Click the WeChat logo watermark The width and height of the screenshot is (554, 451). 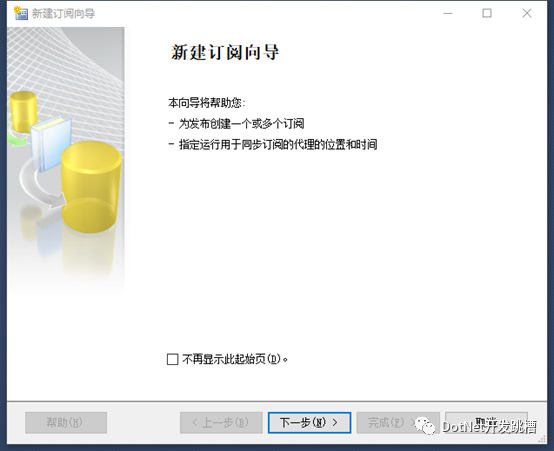[x=425, y=426]
